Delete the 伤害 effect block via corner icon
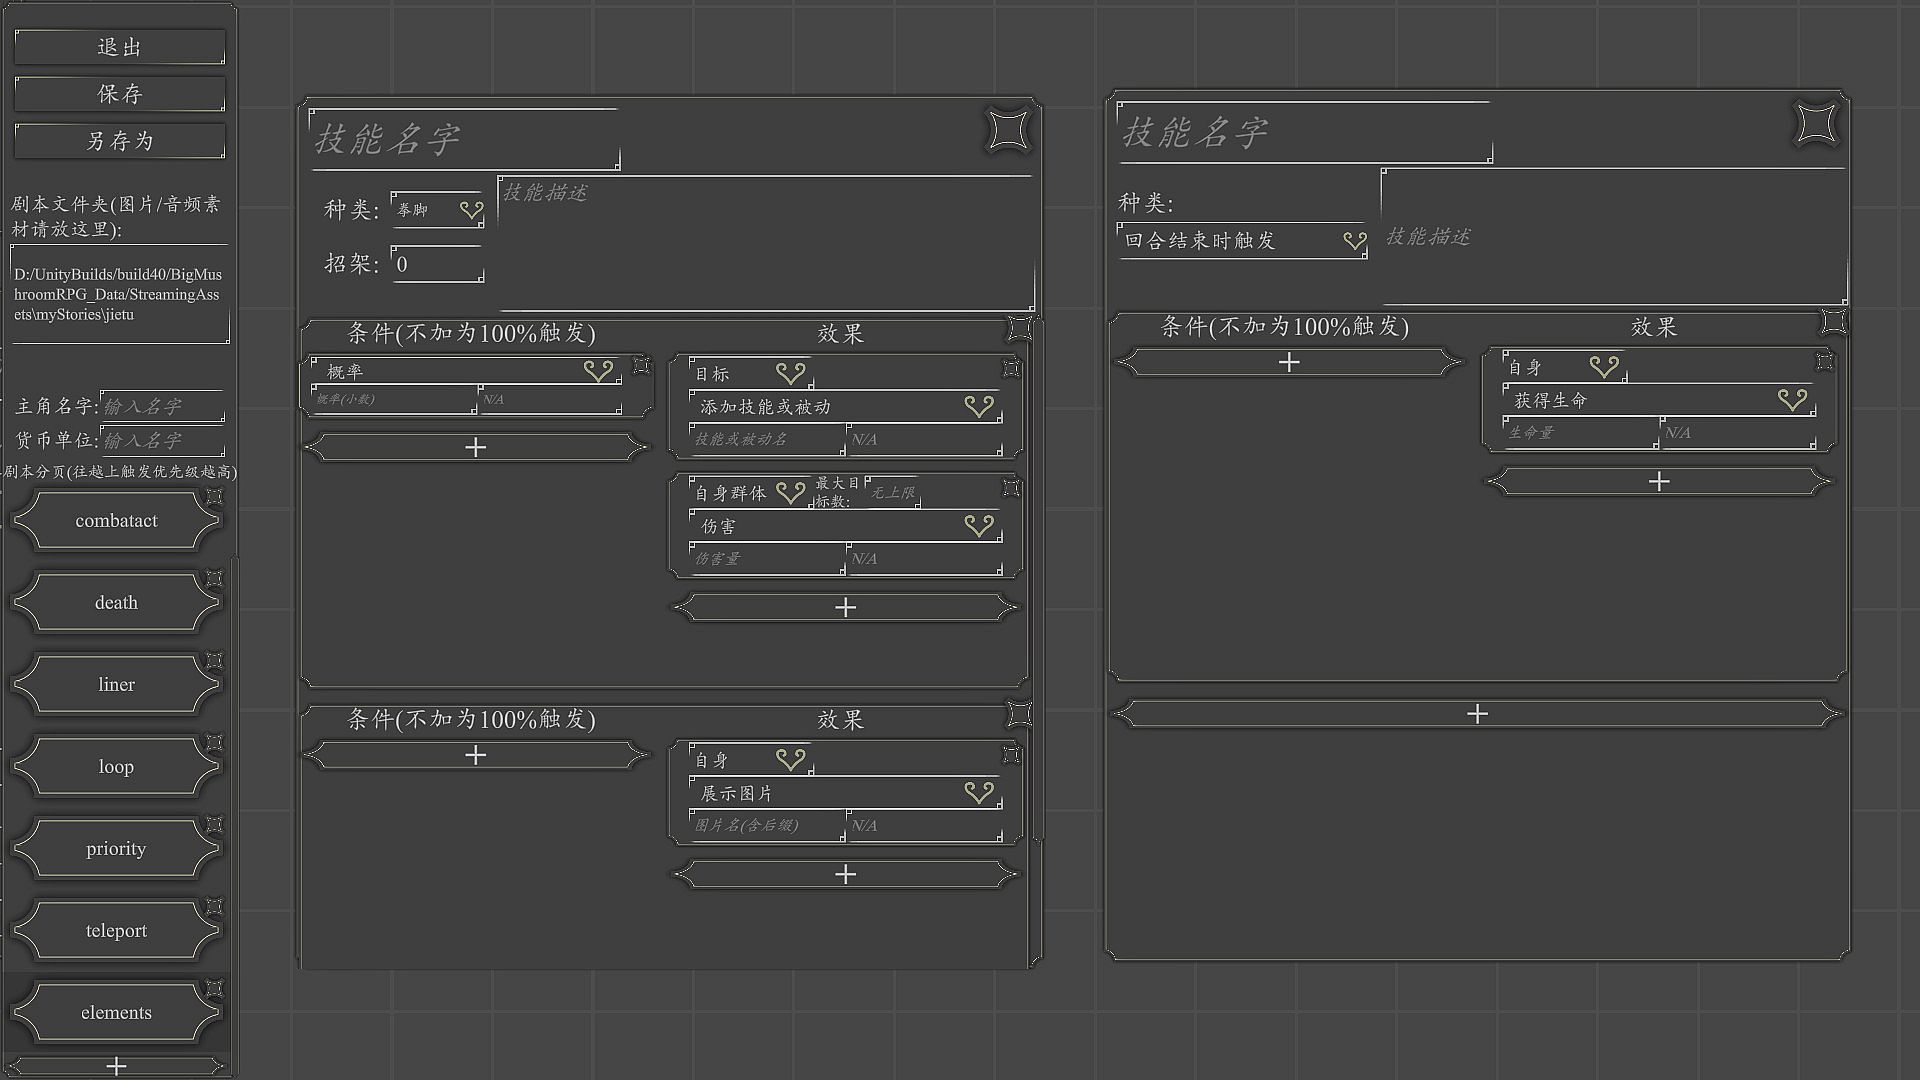The width and height of the screenshot is (1920, 1080). click(x=1011, y=488)
